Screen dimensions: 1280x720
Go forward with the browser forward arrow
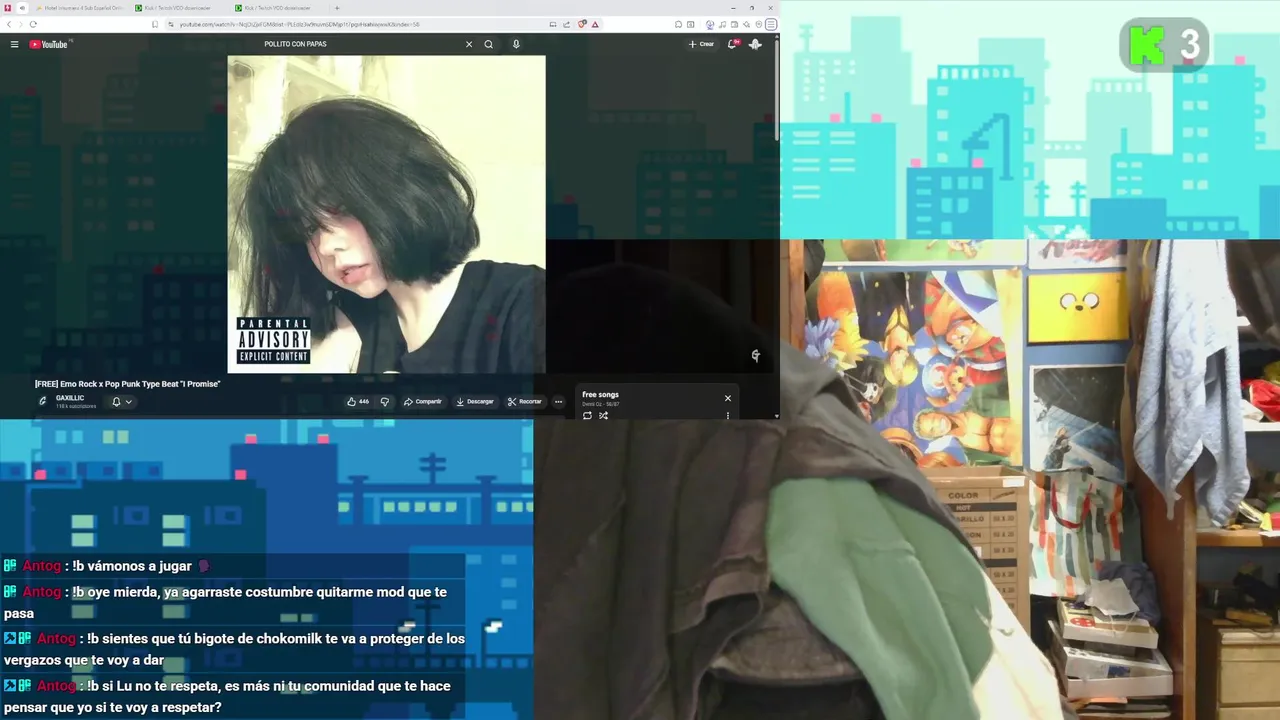pyautogui.click(x=20, y=24)
